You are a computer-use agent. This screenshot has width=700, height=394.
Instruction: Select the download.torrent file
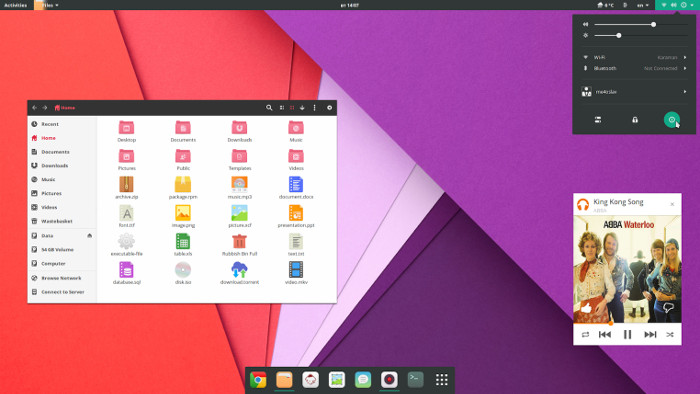239,270
